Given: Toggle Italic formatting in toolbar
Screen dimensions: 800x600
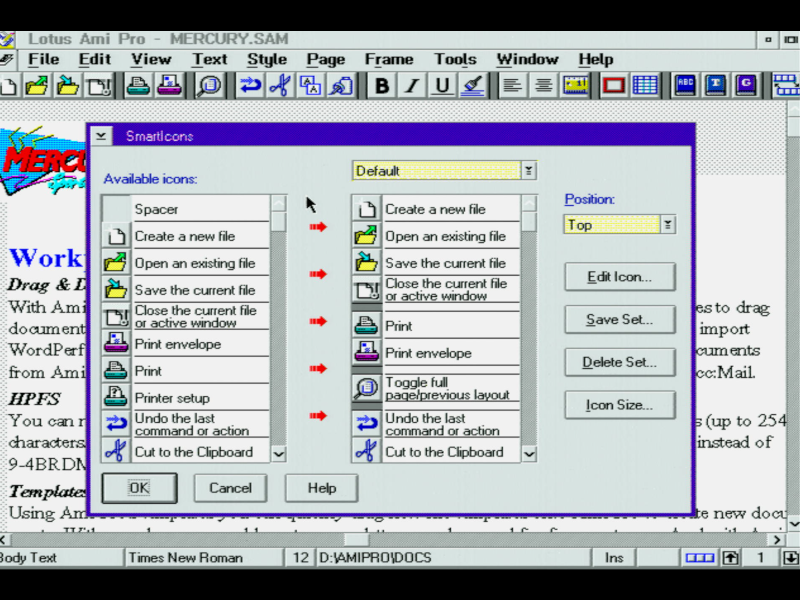Looking at the screenshot, I should point(412,86).
